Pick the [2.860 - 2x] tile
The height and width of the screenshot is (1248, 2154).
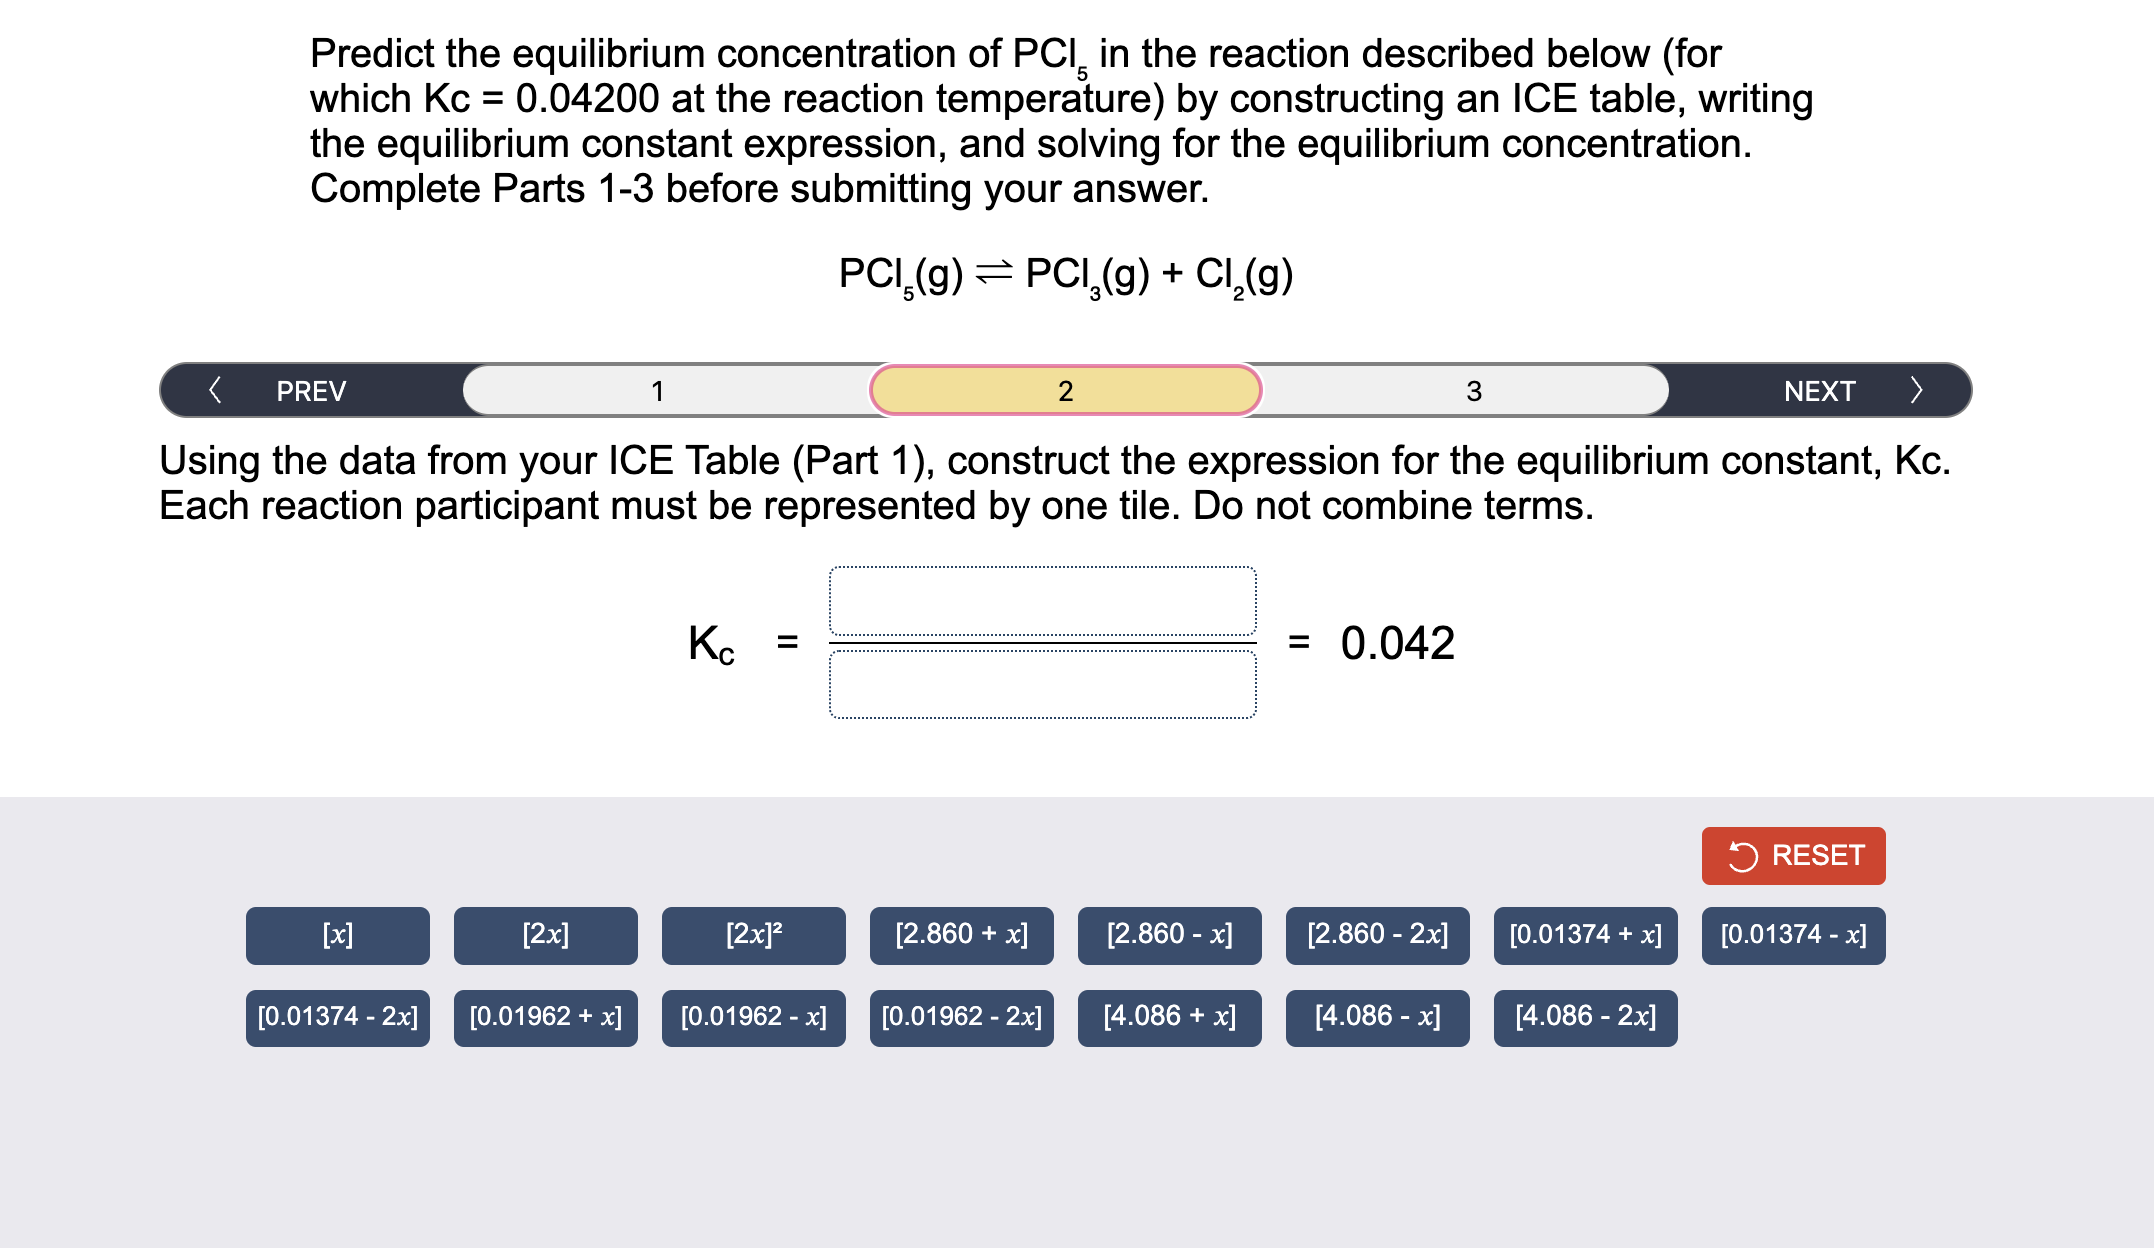(x=1377, y=935)
